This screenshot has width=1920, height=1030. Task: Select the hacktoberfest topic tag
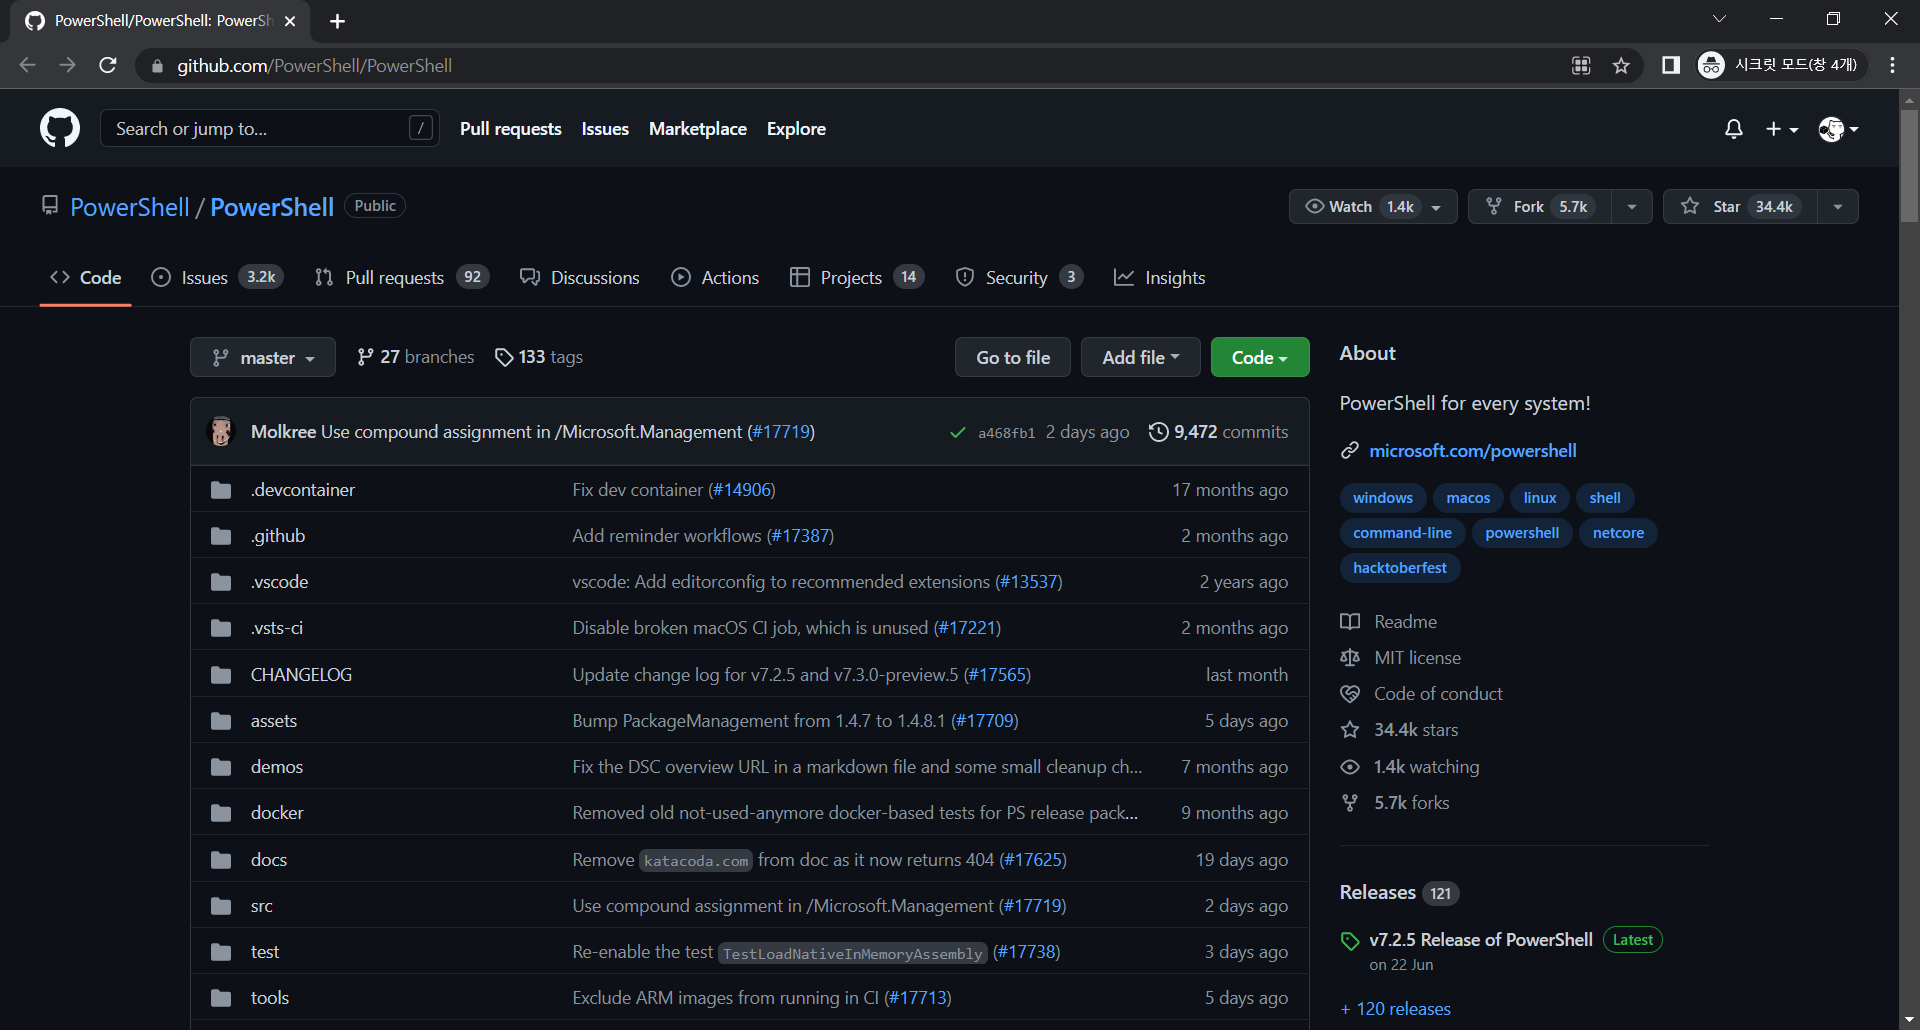(1400, 568)
